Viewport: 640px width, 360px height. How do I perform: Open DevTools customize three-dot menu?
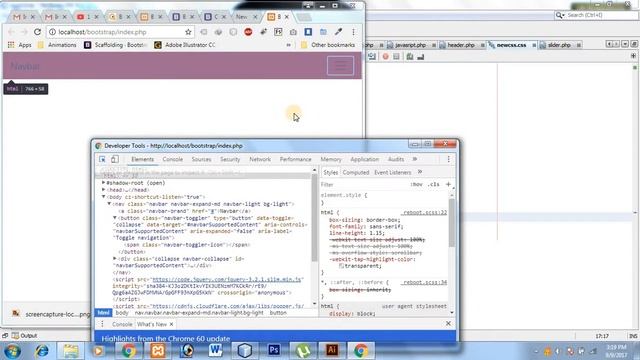point(448,159)
